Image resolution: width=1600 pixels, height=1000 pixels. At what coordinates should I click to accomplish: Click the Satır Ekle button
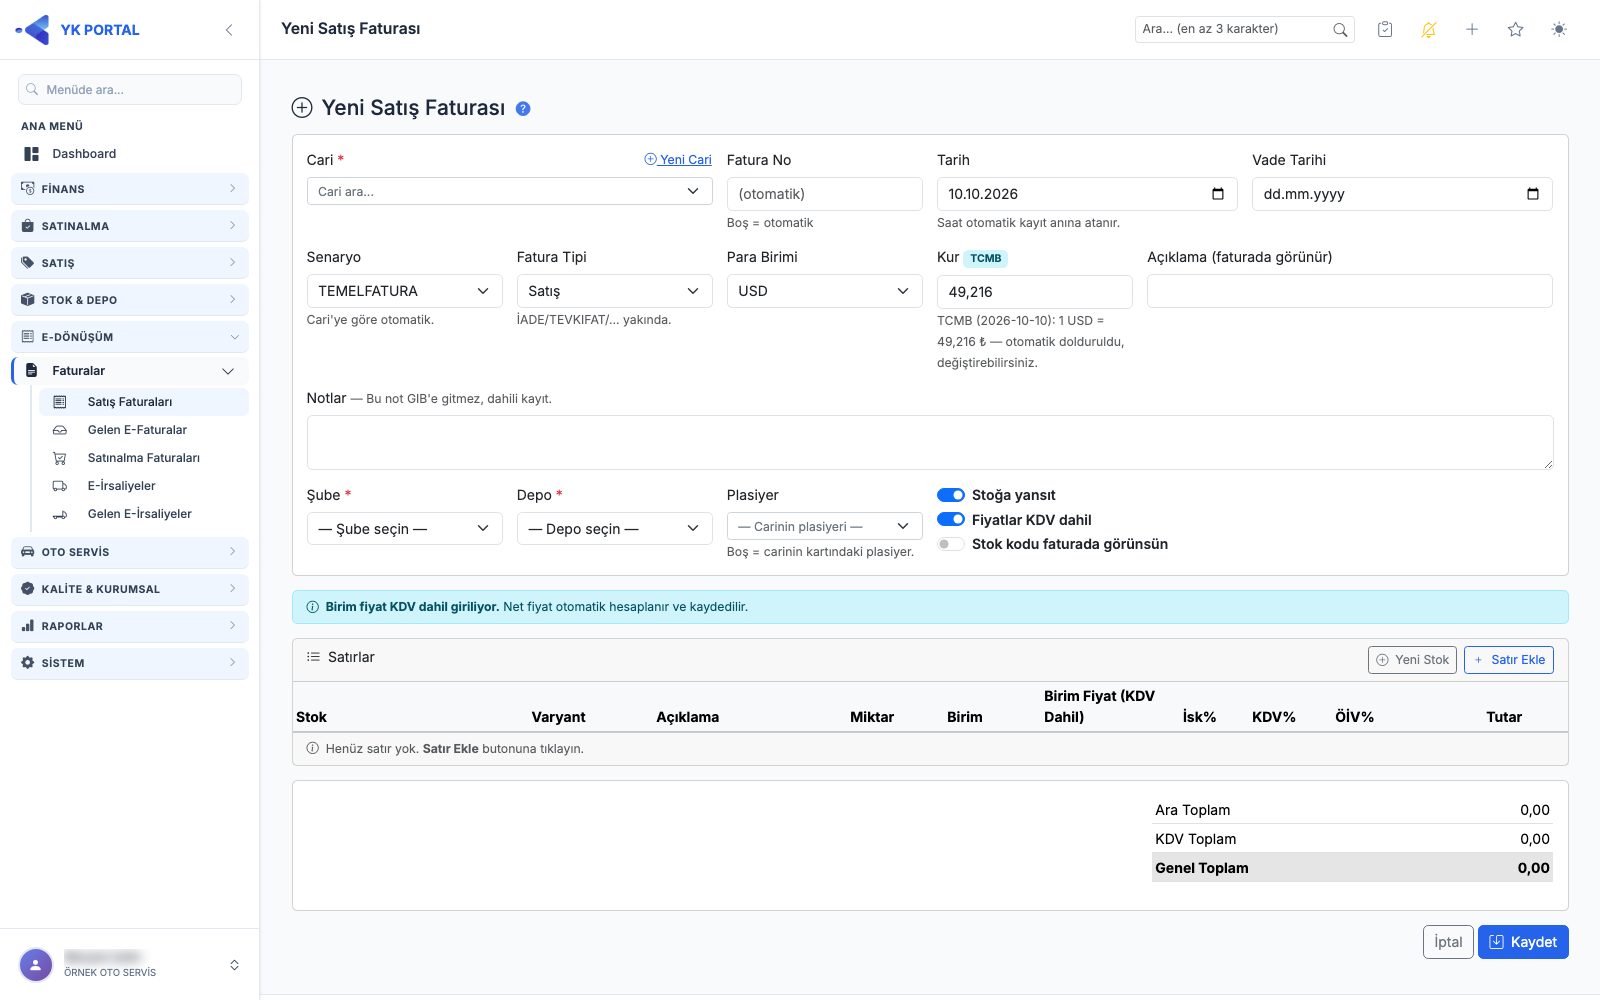click(x=1509, y=660)
